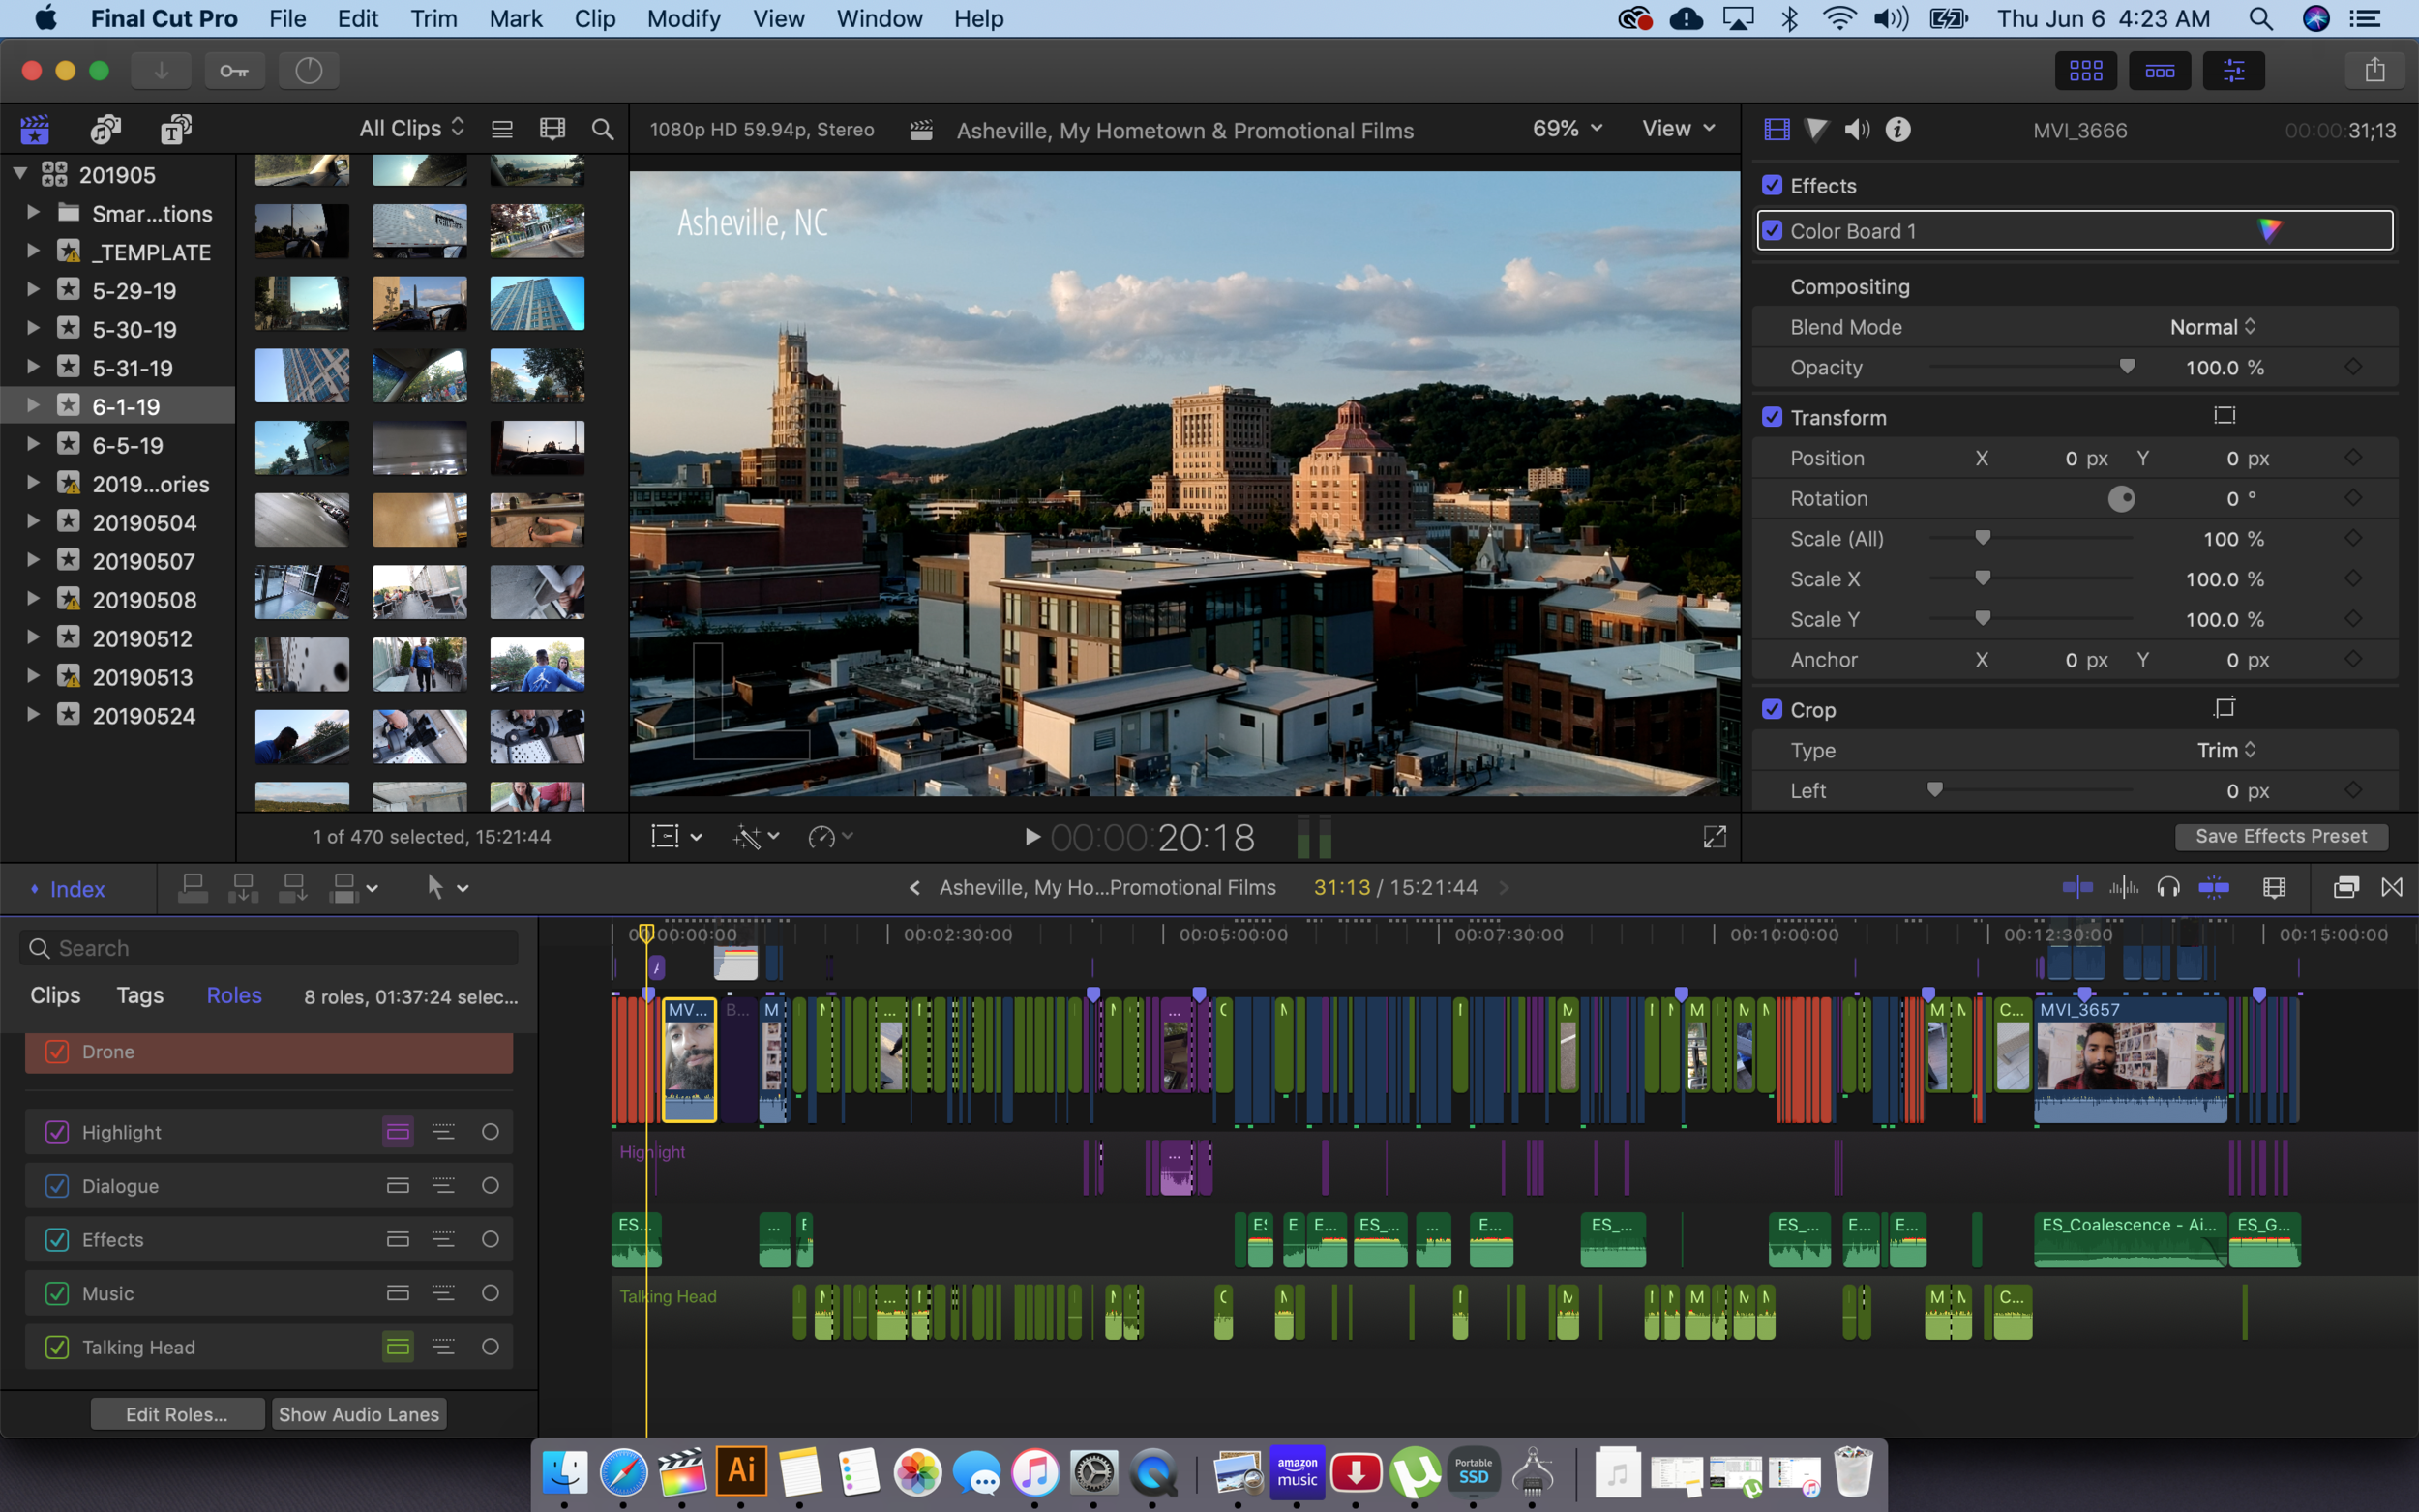The height and width of the screenshot is (1512, 2419).
Task: Play the viewer clip
Action: click(1033, 836)
